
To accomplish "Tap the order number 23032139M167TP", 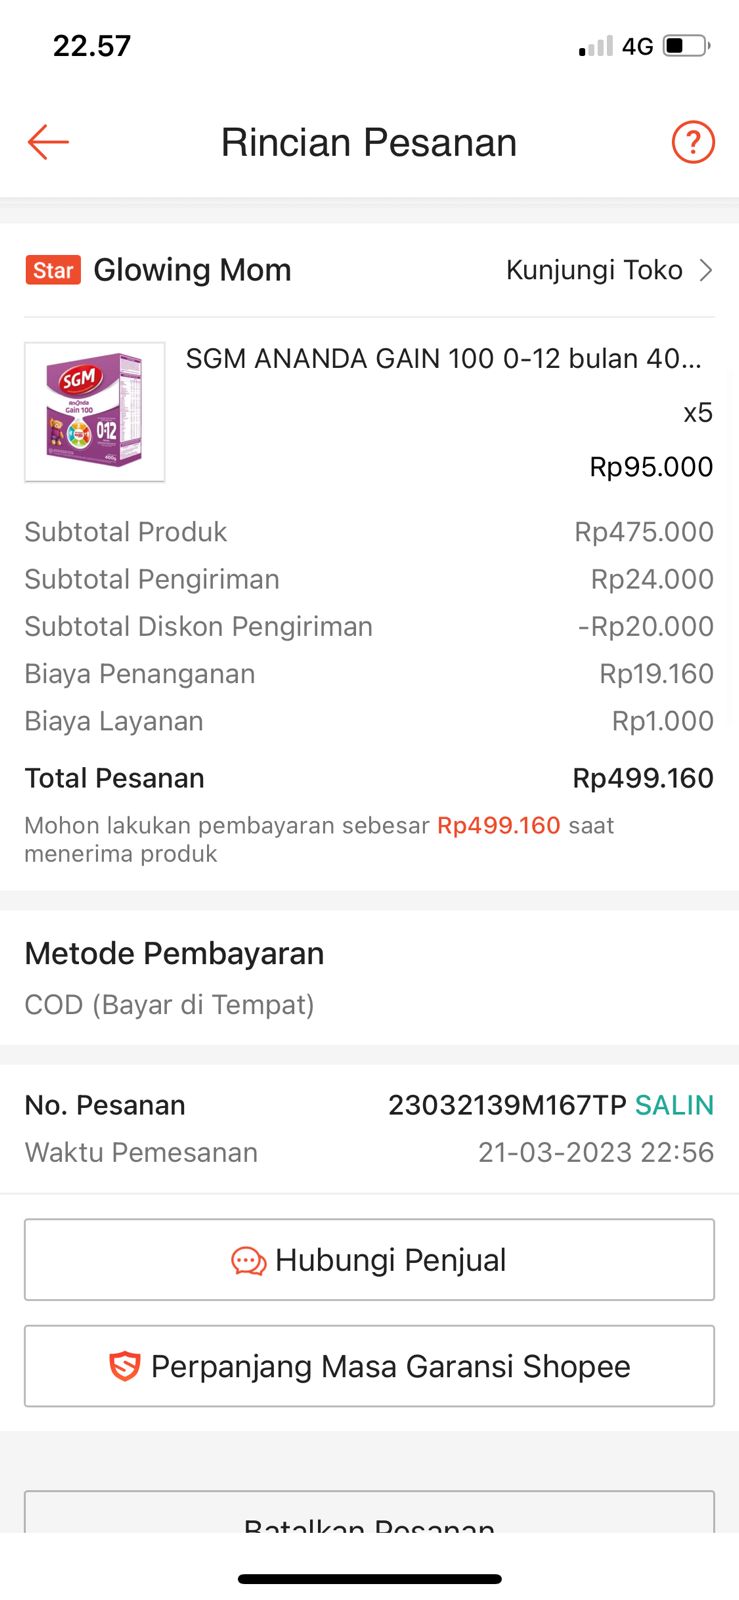I will 506,1105.
